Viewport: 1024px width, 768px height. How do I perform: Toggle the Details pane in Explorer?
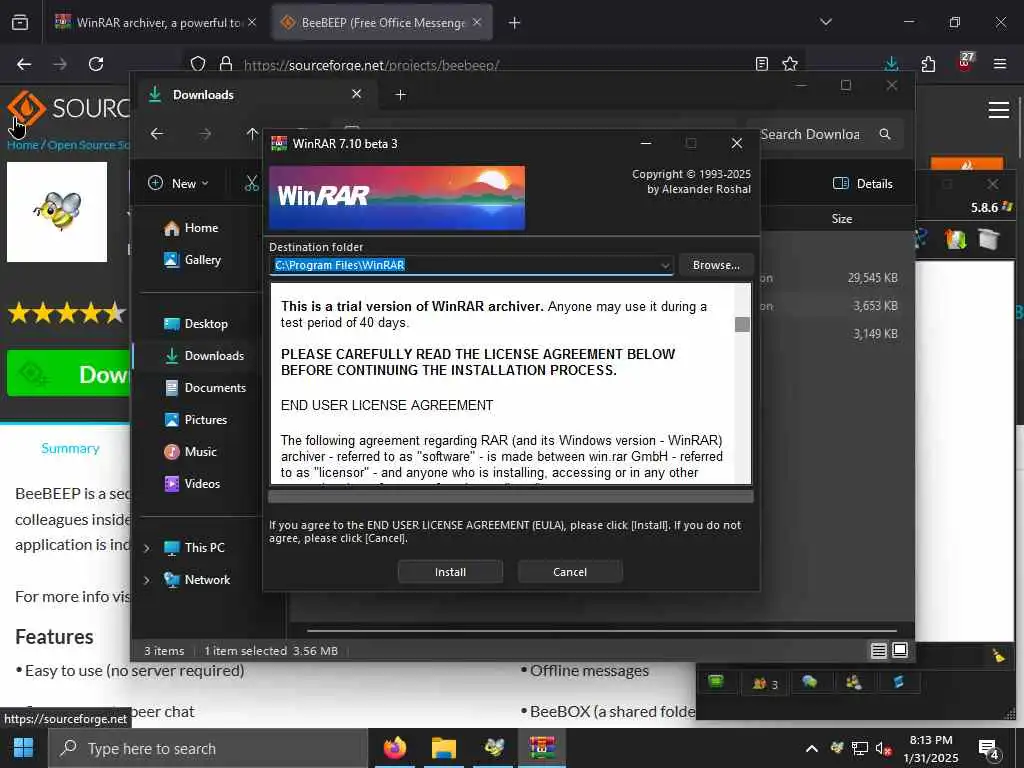pyautogui.click(x=863, y=184)
